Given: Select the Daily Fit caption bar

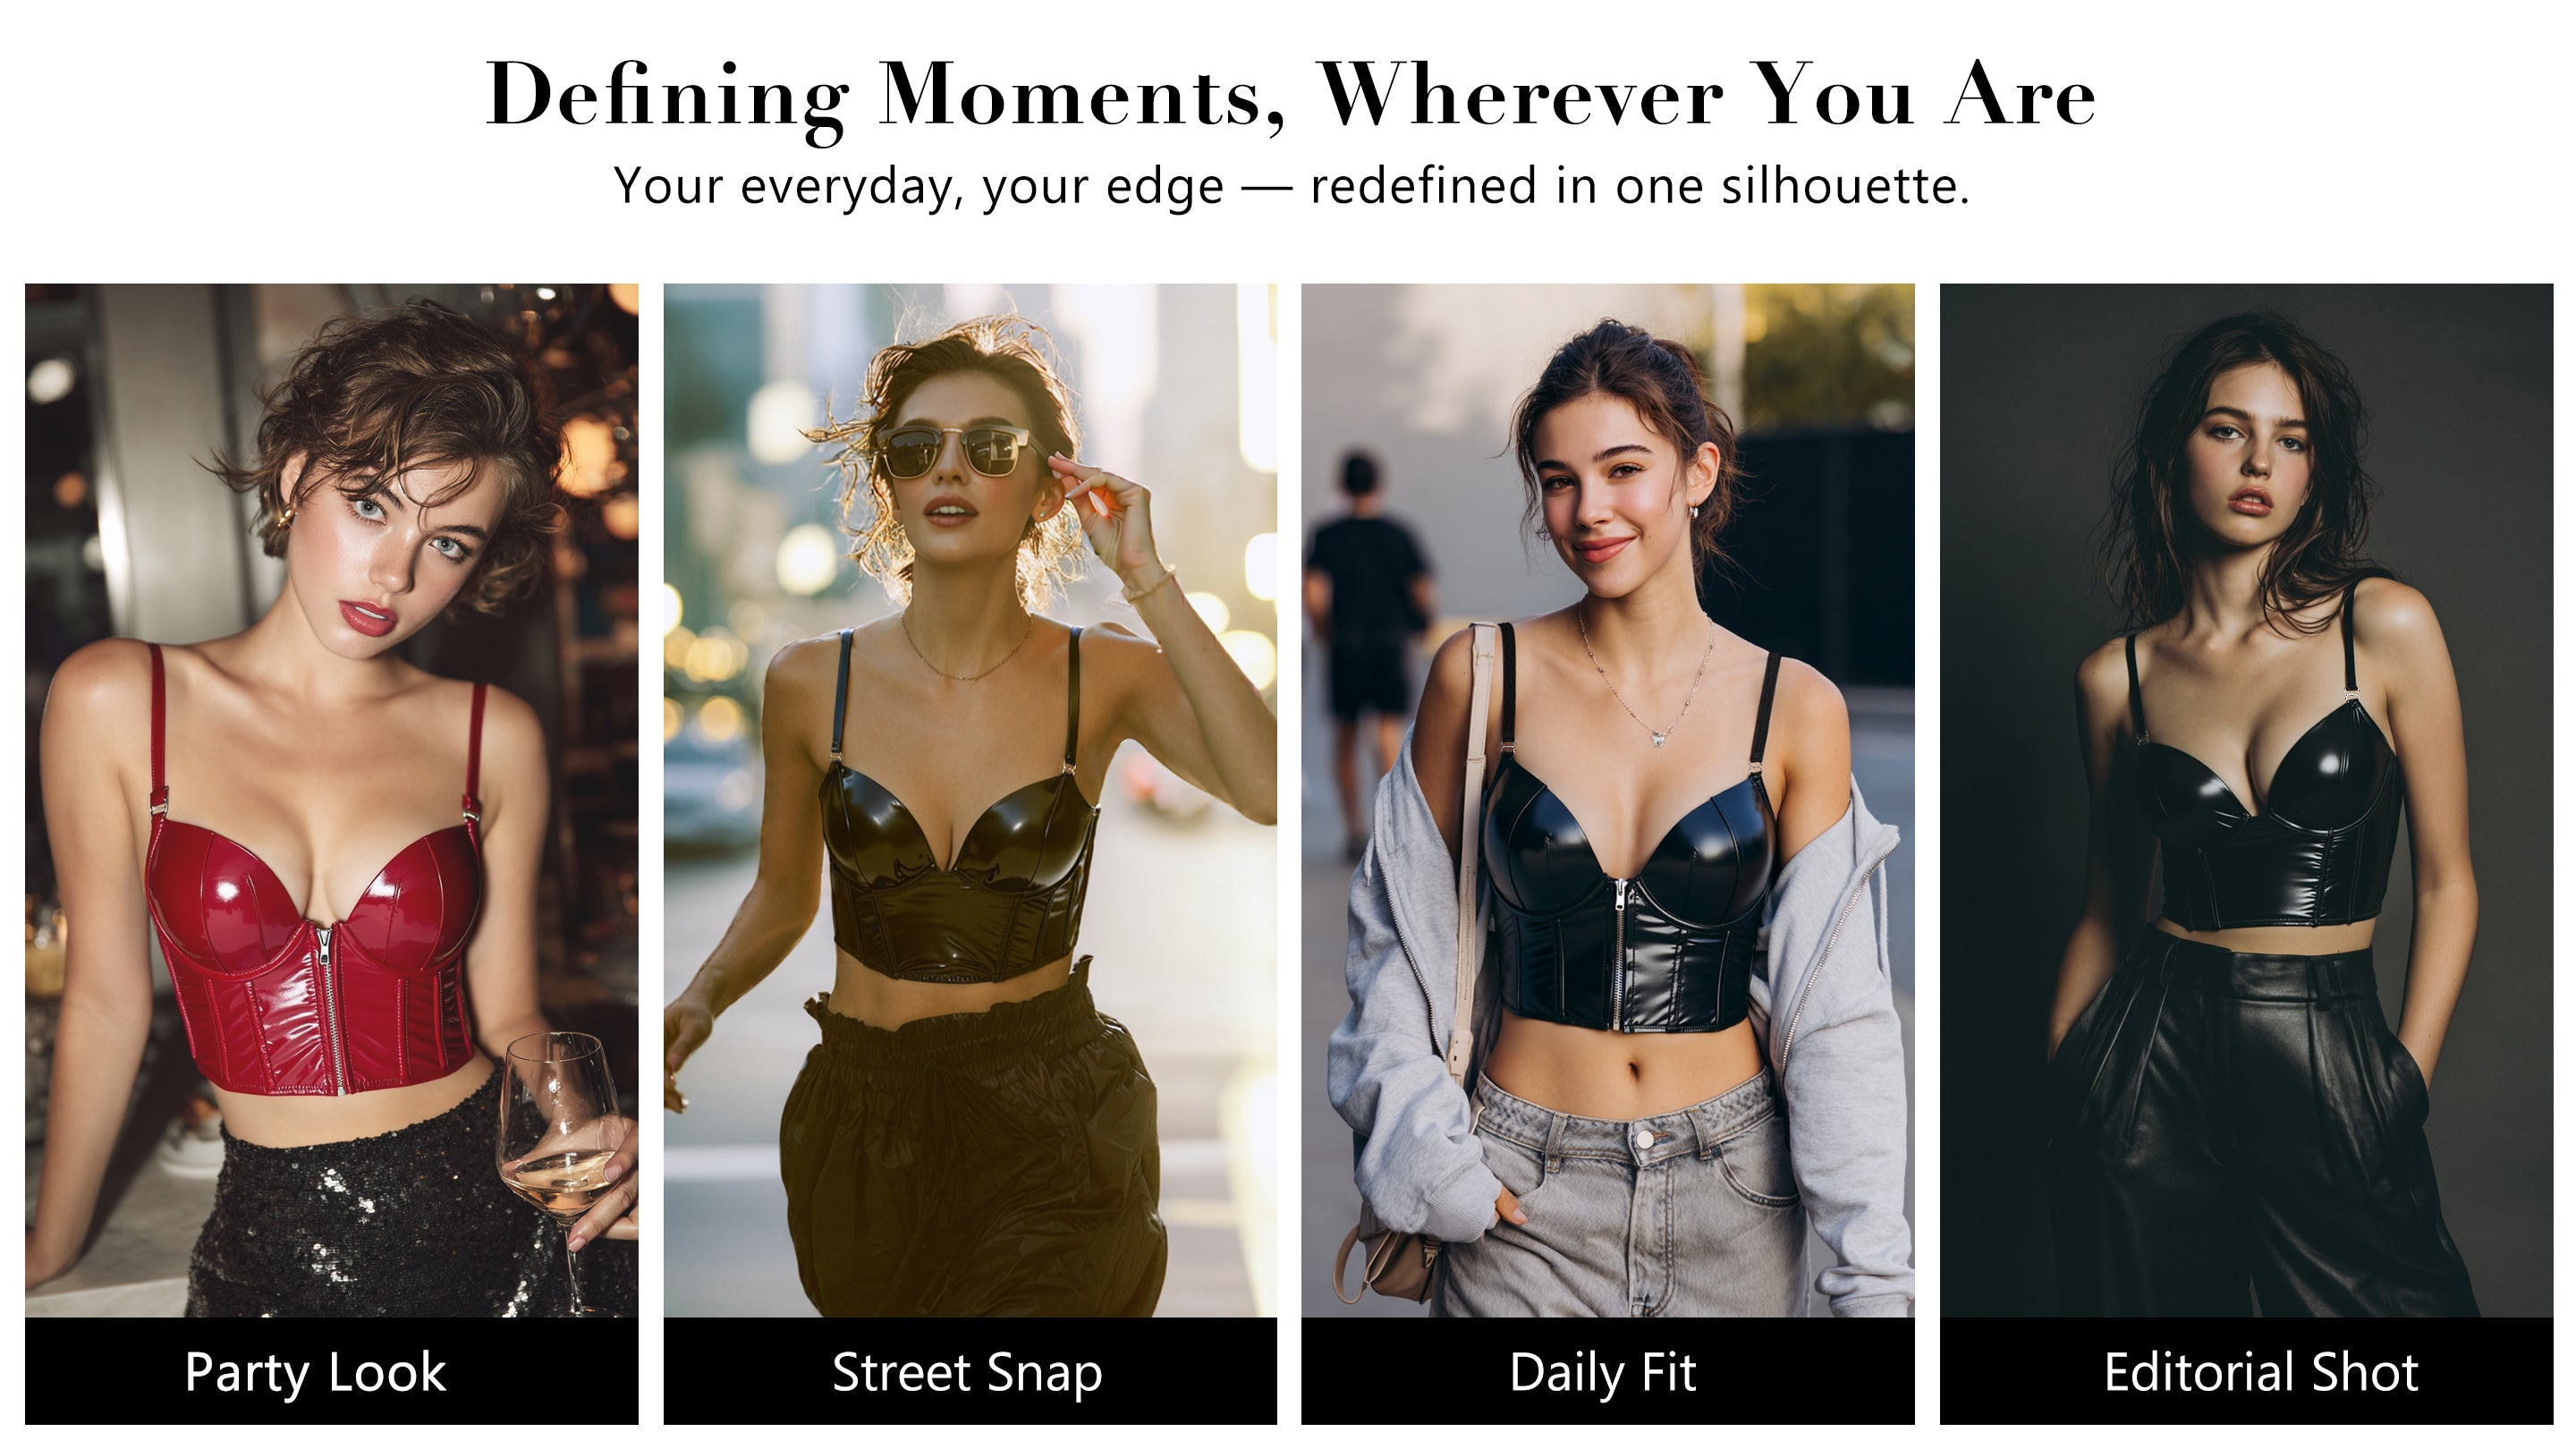Looking at the screenshot, I should (x=1607, y=1371).
